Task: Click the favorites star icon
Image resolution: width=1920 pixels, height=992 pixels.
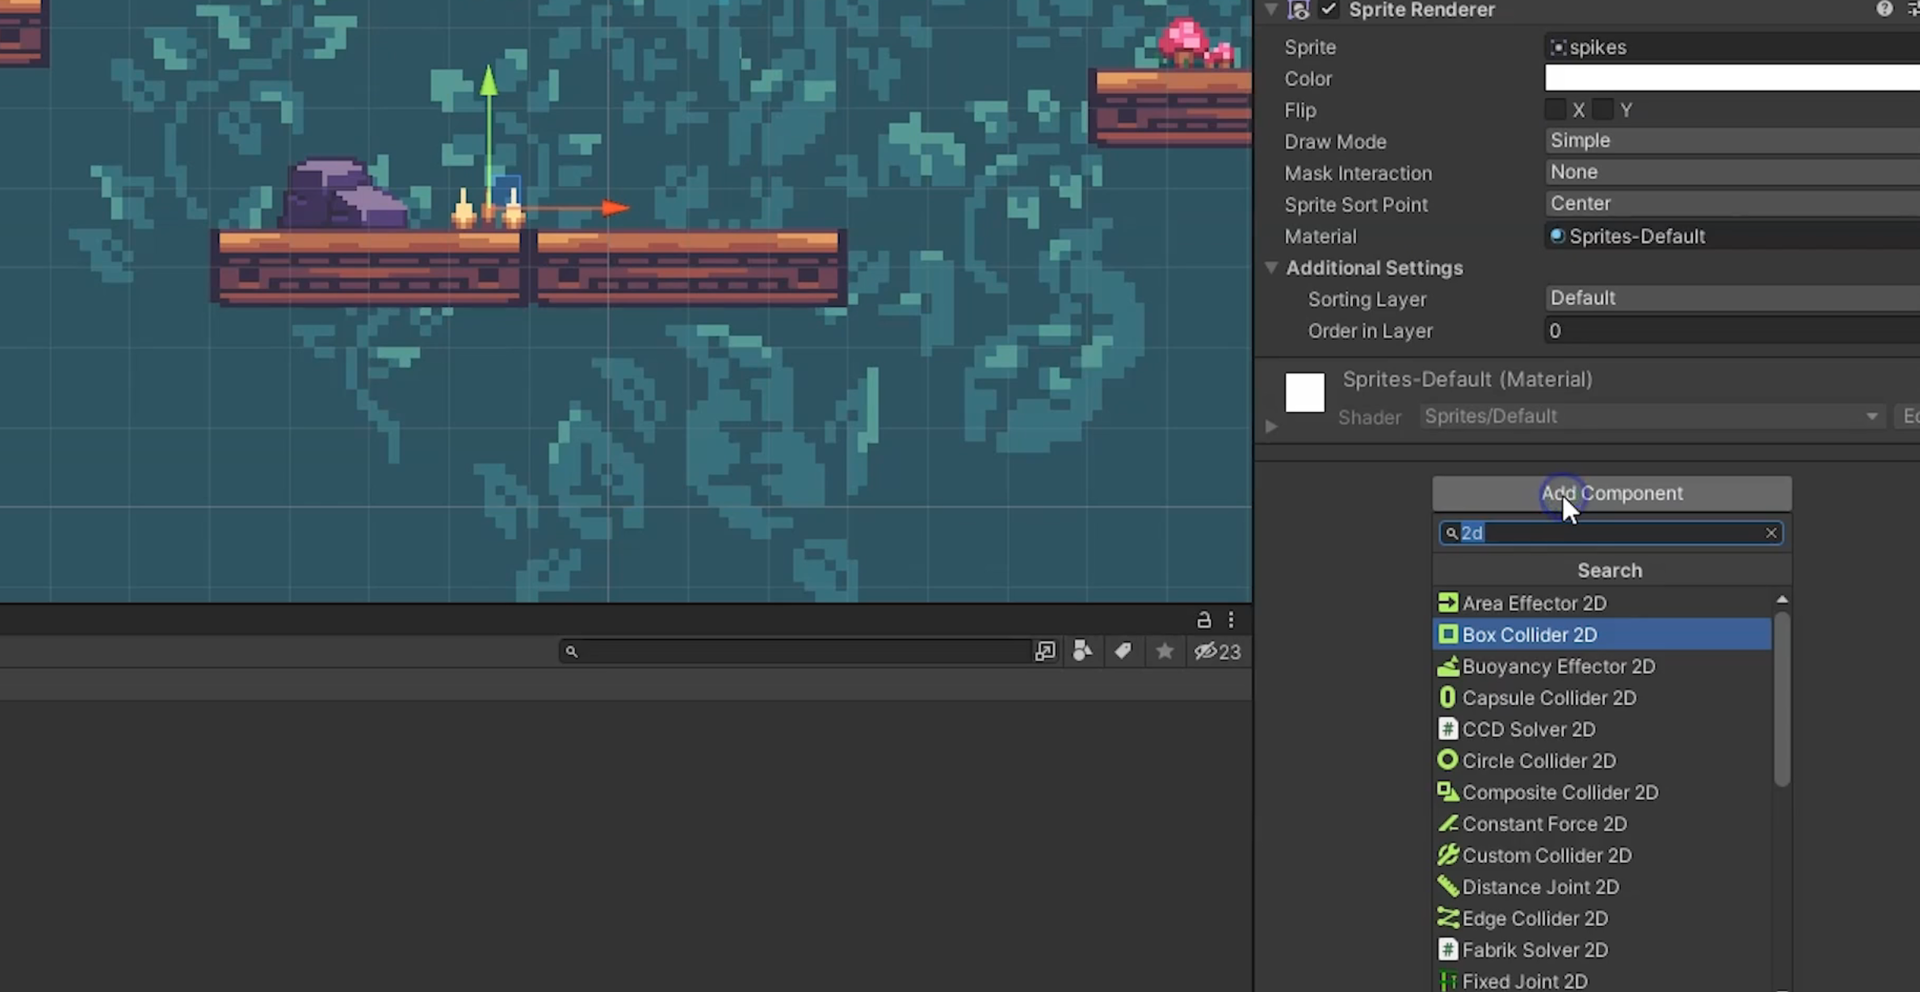Action: (x=1164, y=651)
